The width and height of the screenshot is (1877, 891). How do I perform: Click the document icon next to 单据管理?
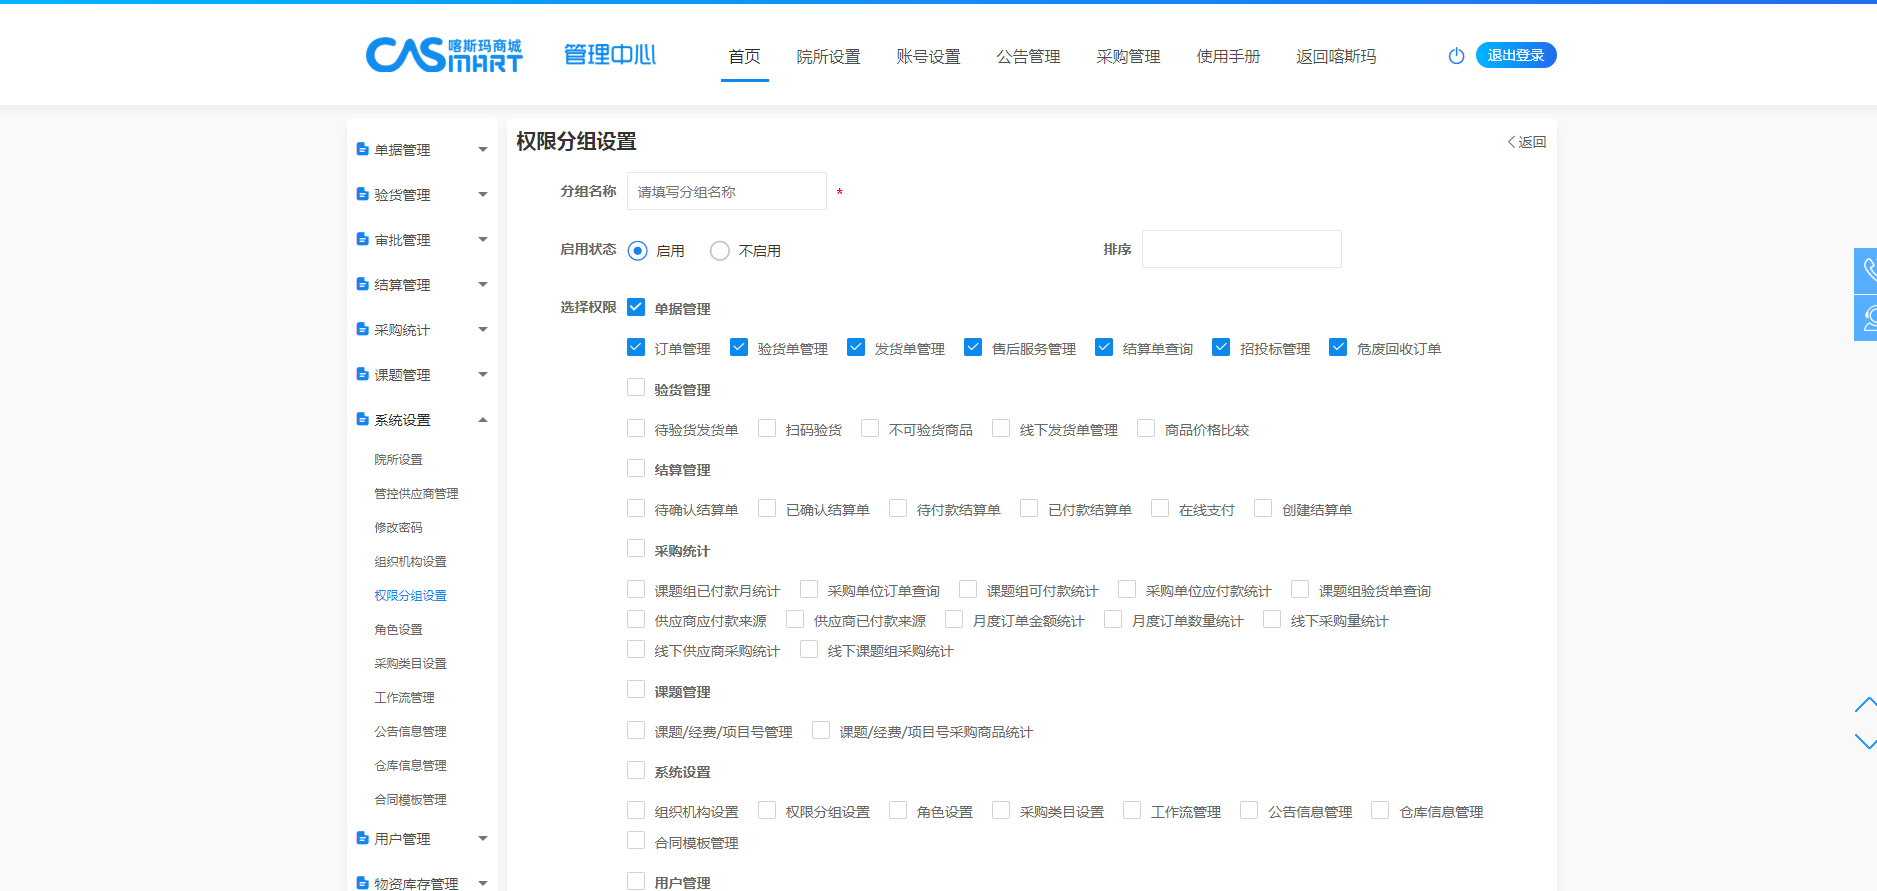362,149
